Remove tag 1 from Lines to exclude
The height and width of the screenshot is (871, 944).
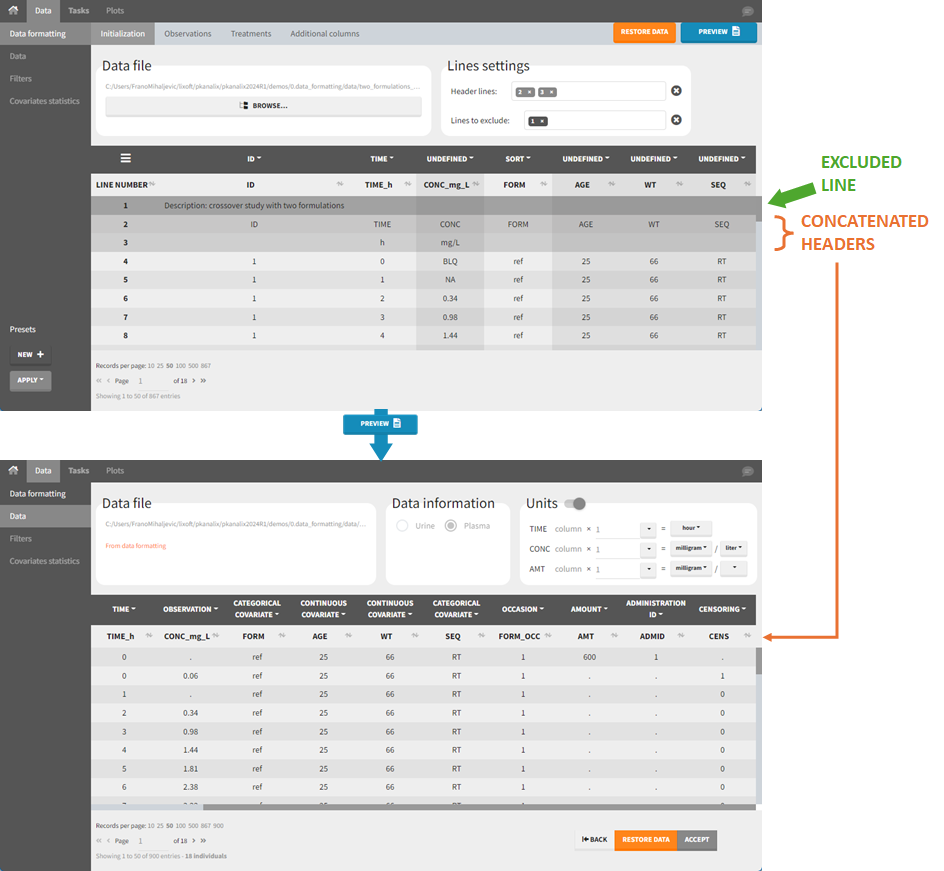[x=542, y=121]
